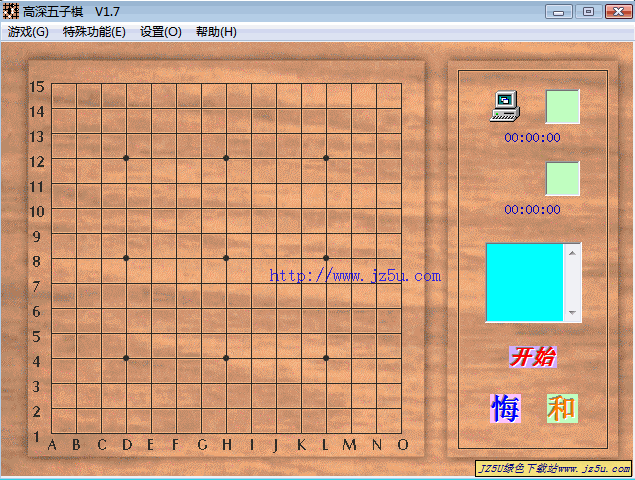The height and width of the screenshot is (480, 635).
Task: Open the 设置(O) settings menu
Action: pyautogui.click(x=161, y=31)
